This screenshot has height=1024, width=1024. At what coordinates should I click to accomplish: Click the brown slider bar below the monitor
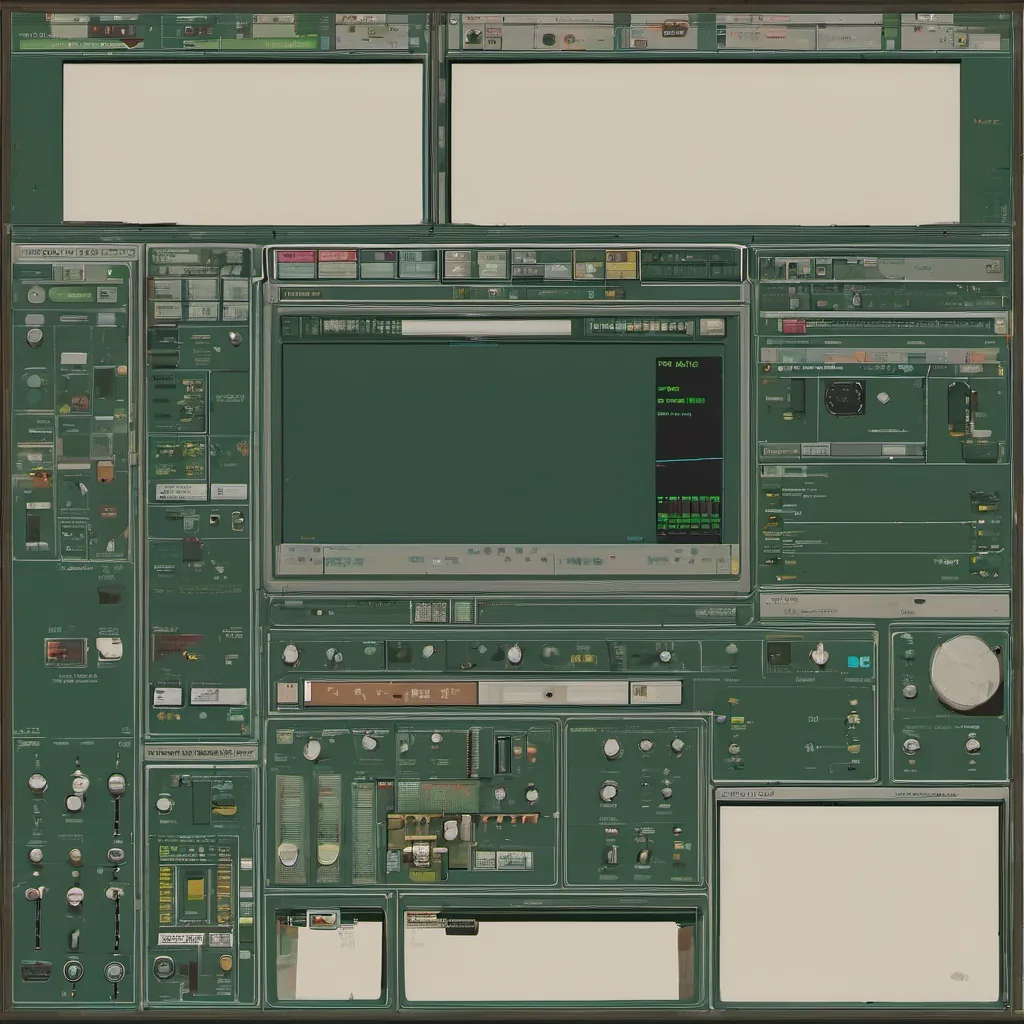390,693
